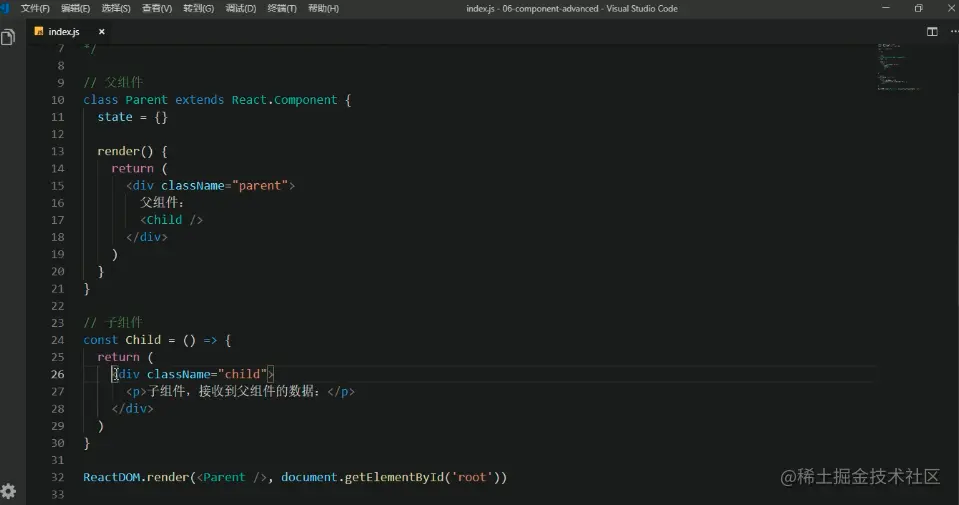This screenshot has height=505, width=959.
Task: Restore down the Visual Studio Code window
Action: [918, 8]
